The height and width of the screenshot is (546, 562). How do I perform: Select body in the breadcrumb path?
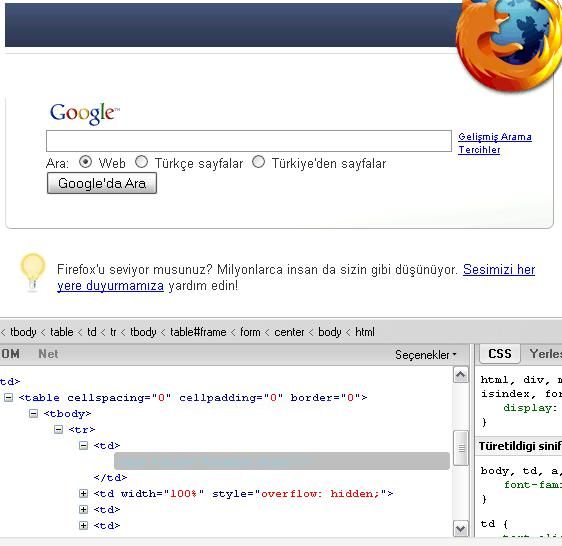pos(330,332)
